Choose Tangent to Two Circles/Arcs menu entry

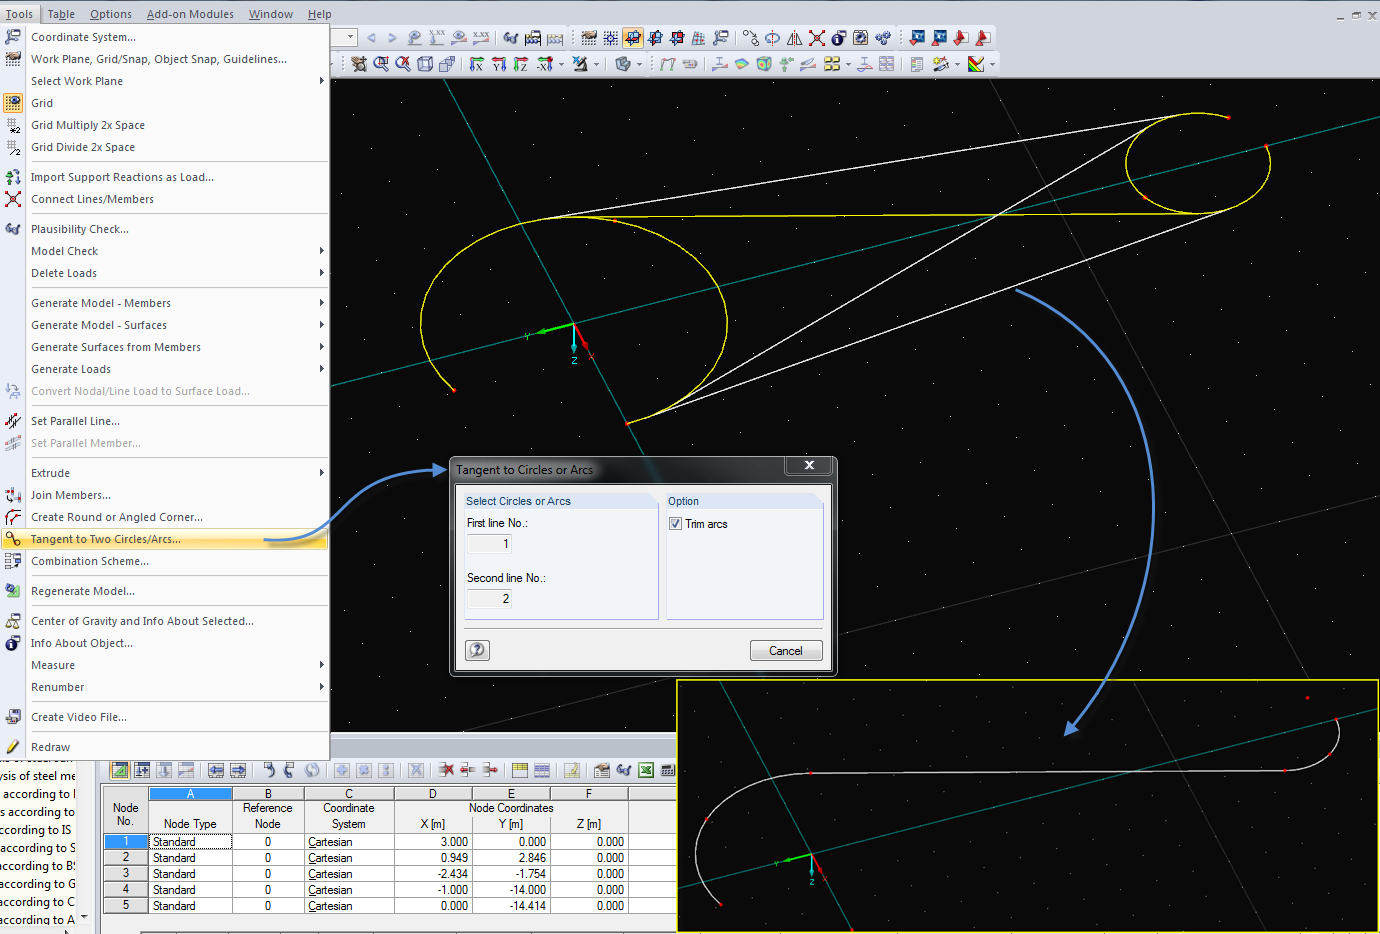106,539
